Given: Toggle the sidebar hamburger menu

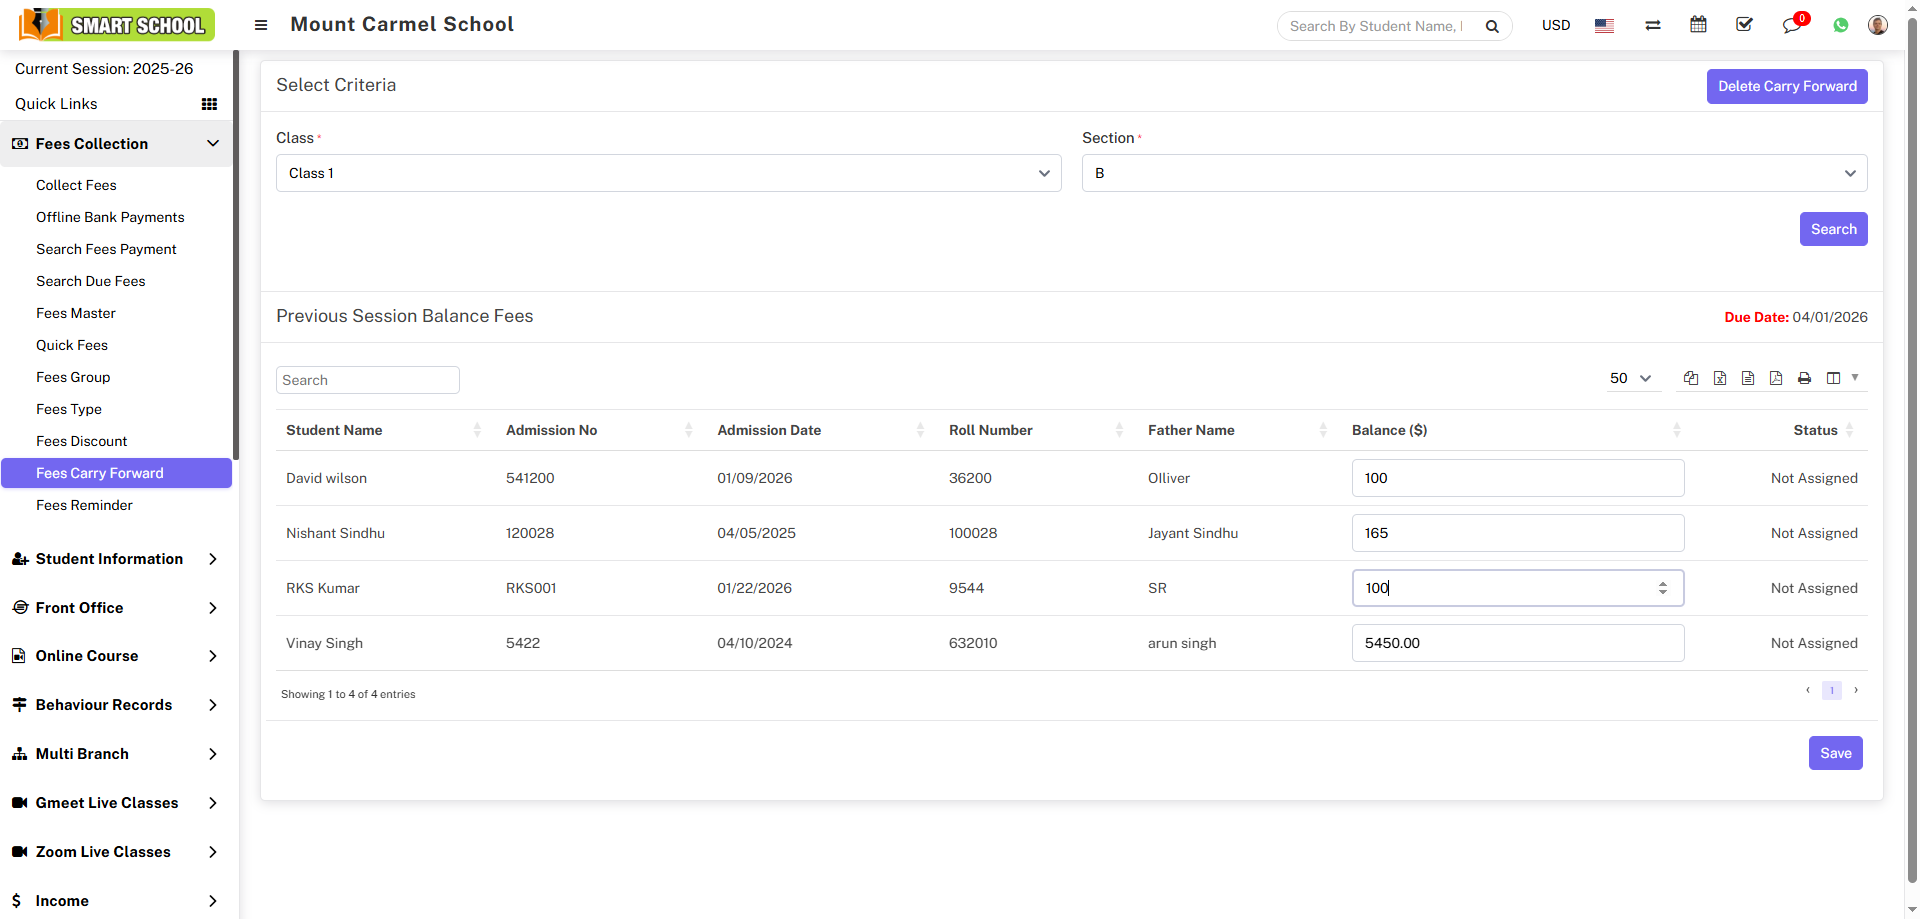Looking at the screenshot, I should pyautogui.click(x=261, y=25).
